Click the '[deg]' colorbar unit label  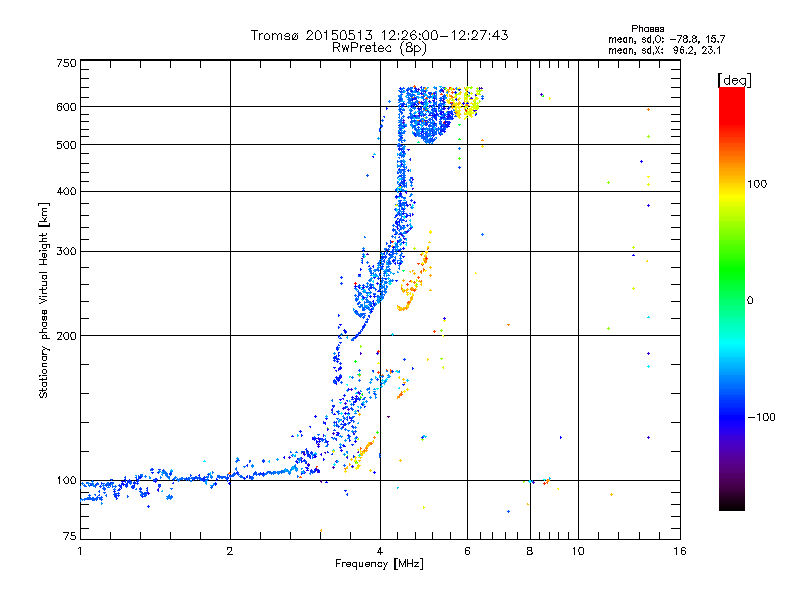[734, 80]
